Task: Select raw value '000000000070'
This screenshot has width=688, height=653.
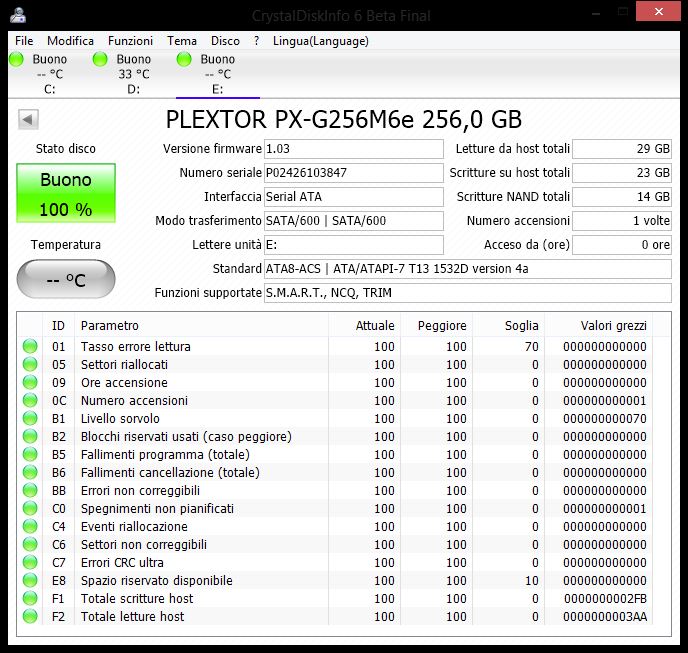Action: pyautogui.click(x=605, y=418)
